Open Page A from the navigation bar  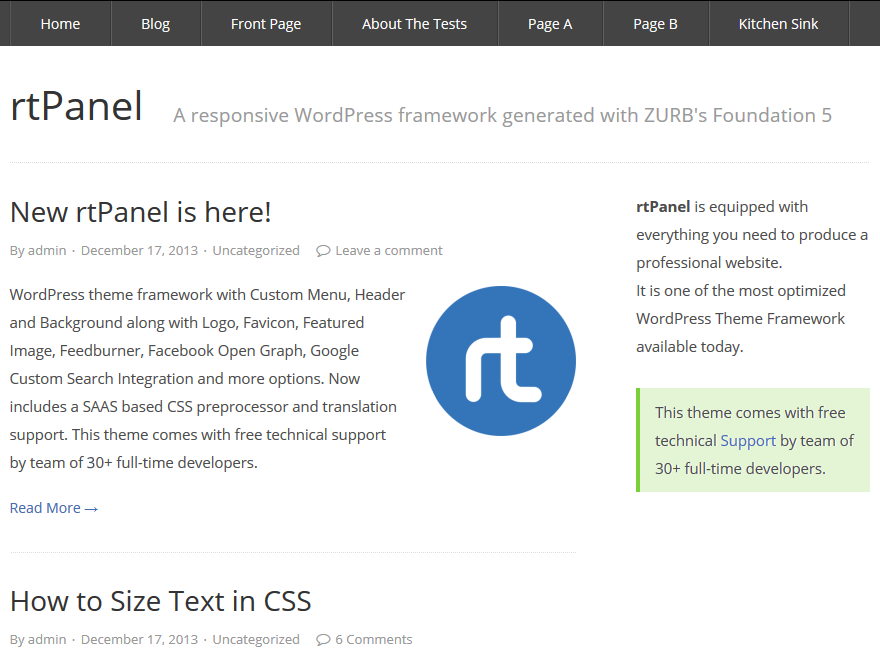coord(550,23)
